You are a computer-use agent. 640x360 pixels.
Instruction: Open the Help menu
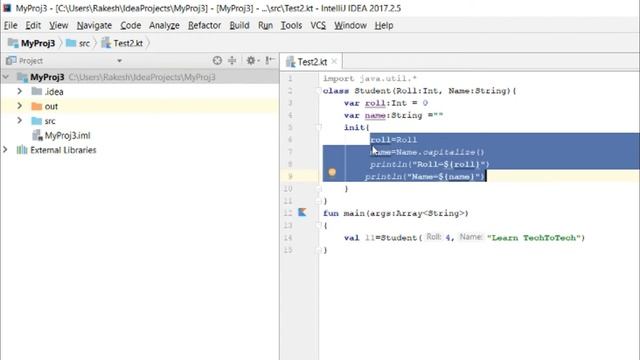tap(384, 25)
